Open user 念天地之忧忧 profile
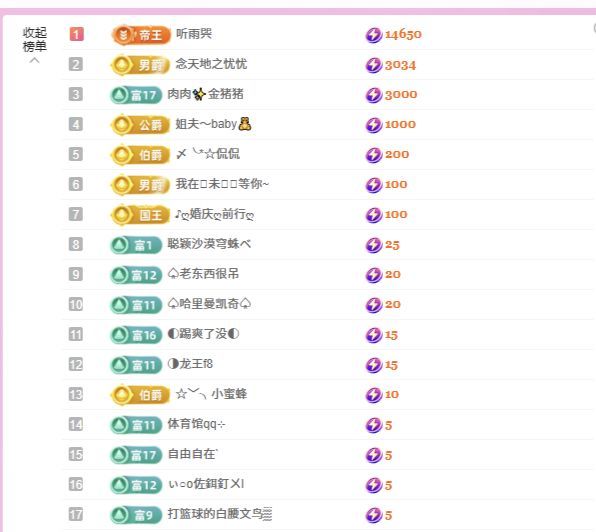The height and width of the screenshot is (532, 596). click(x=211, y=64)
